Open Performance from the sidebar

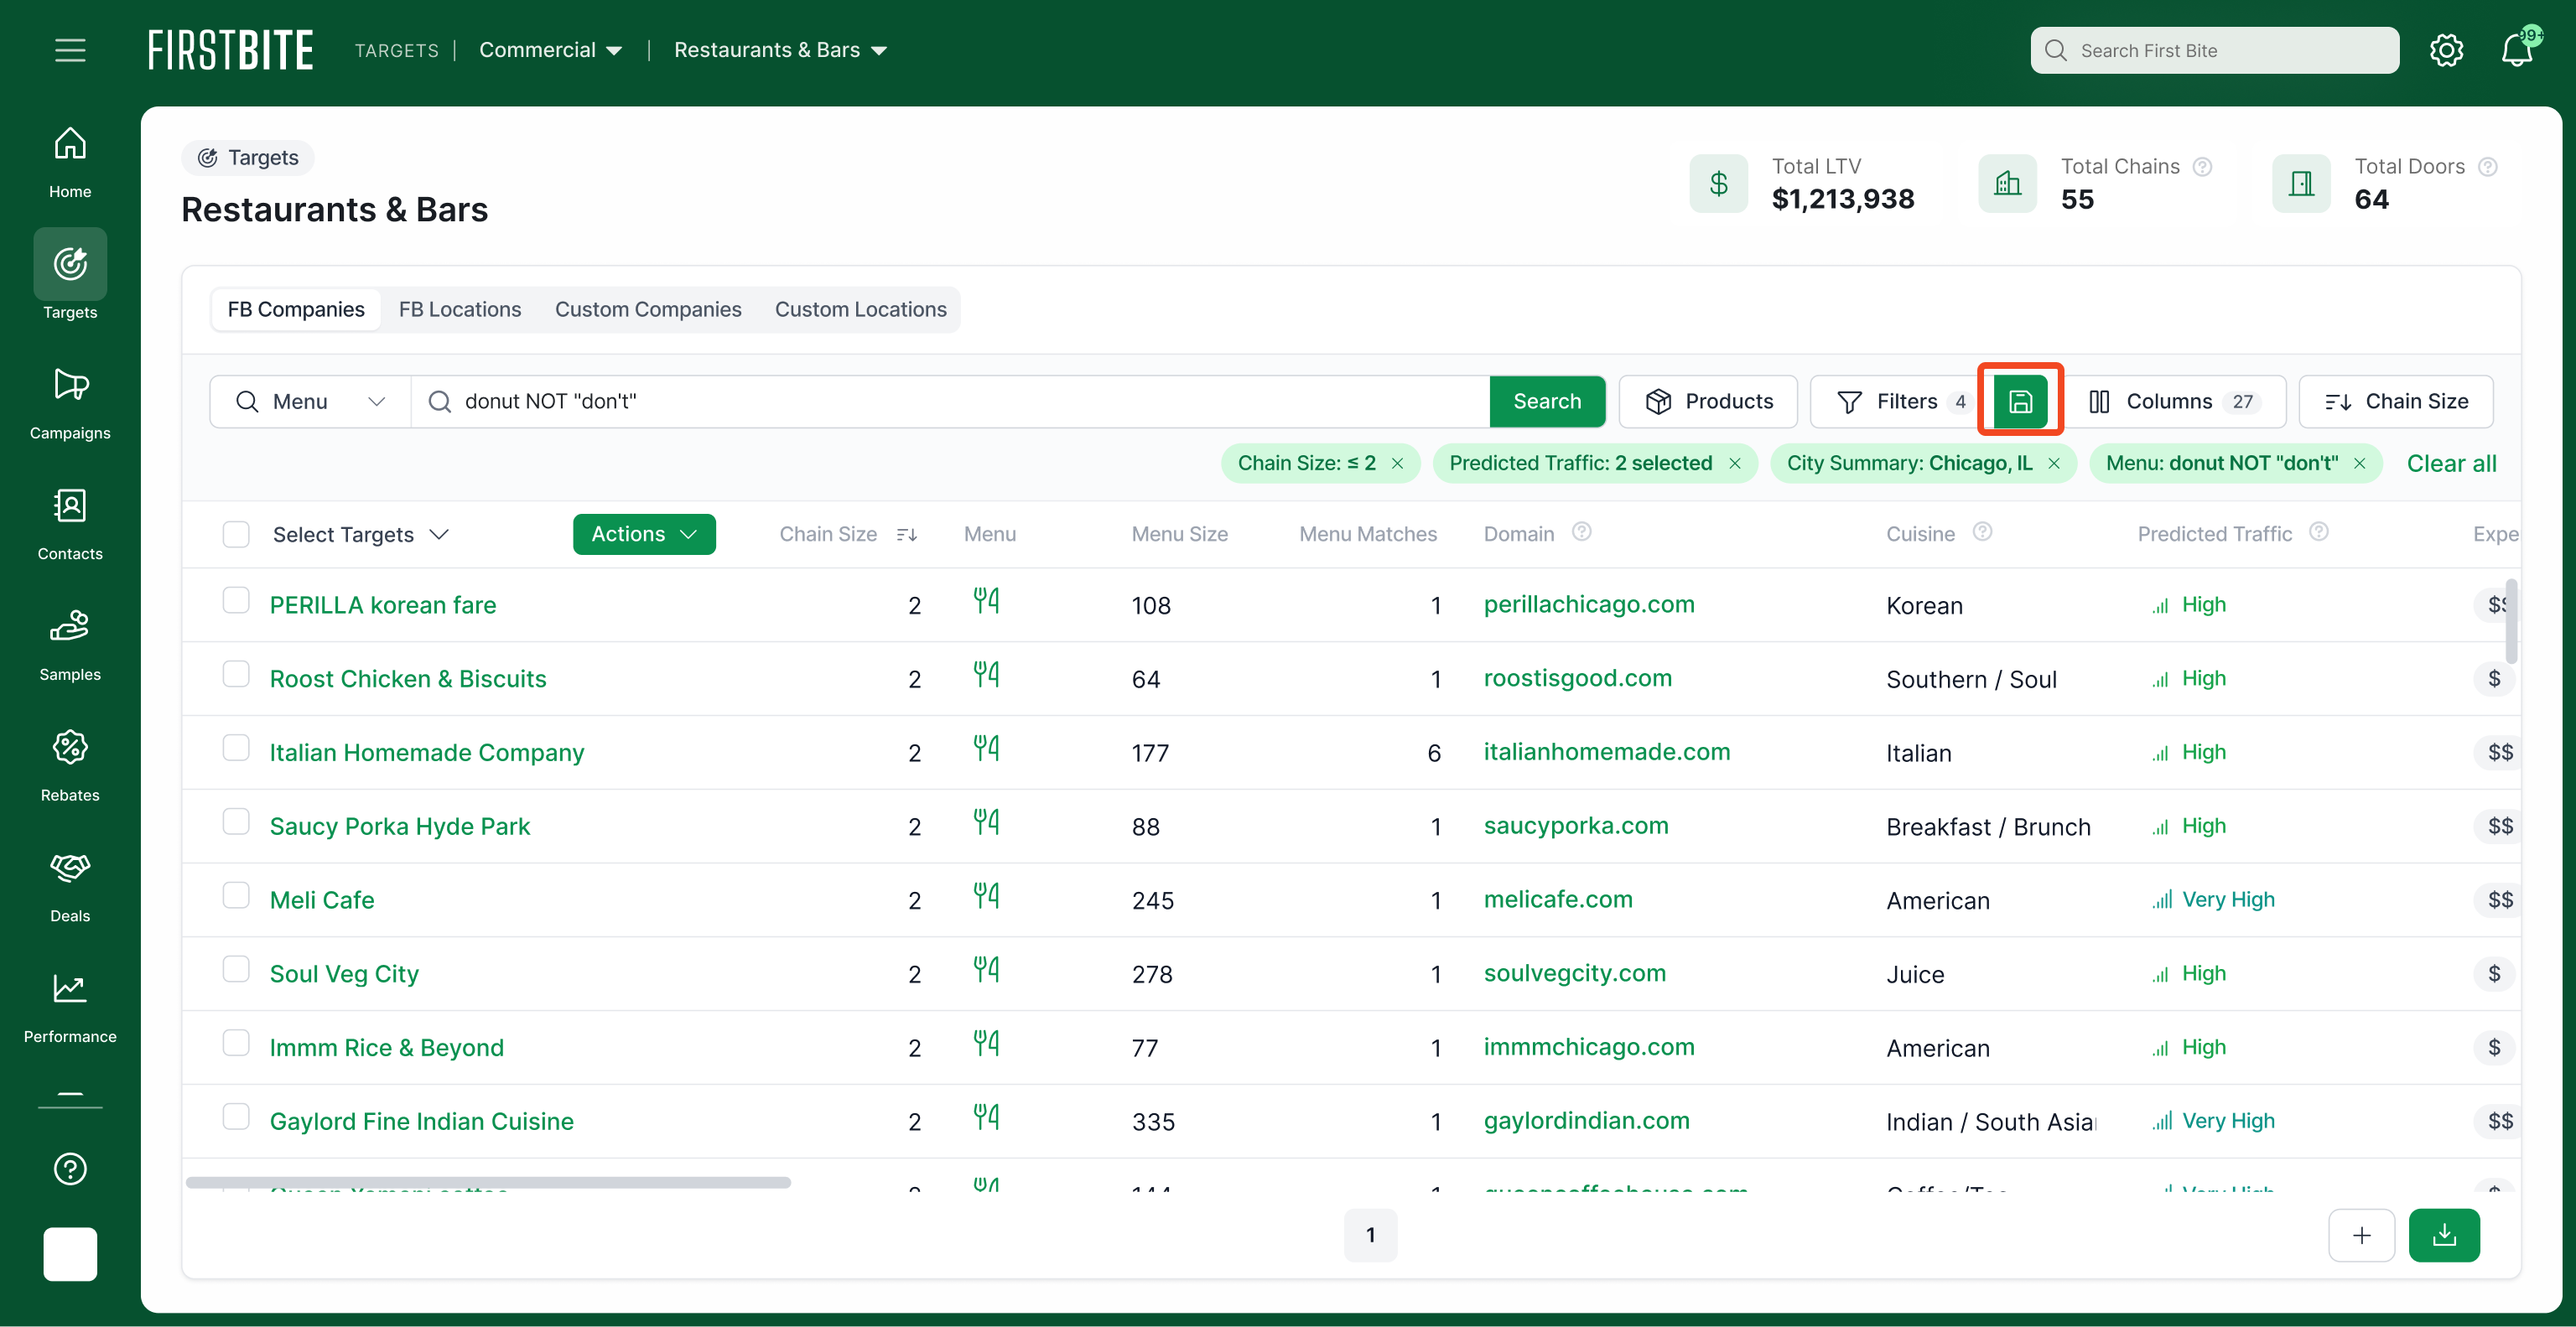pyautogui.click(x=70, y=1007)
